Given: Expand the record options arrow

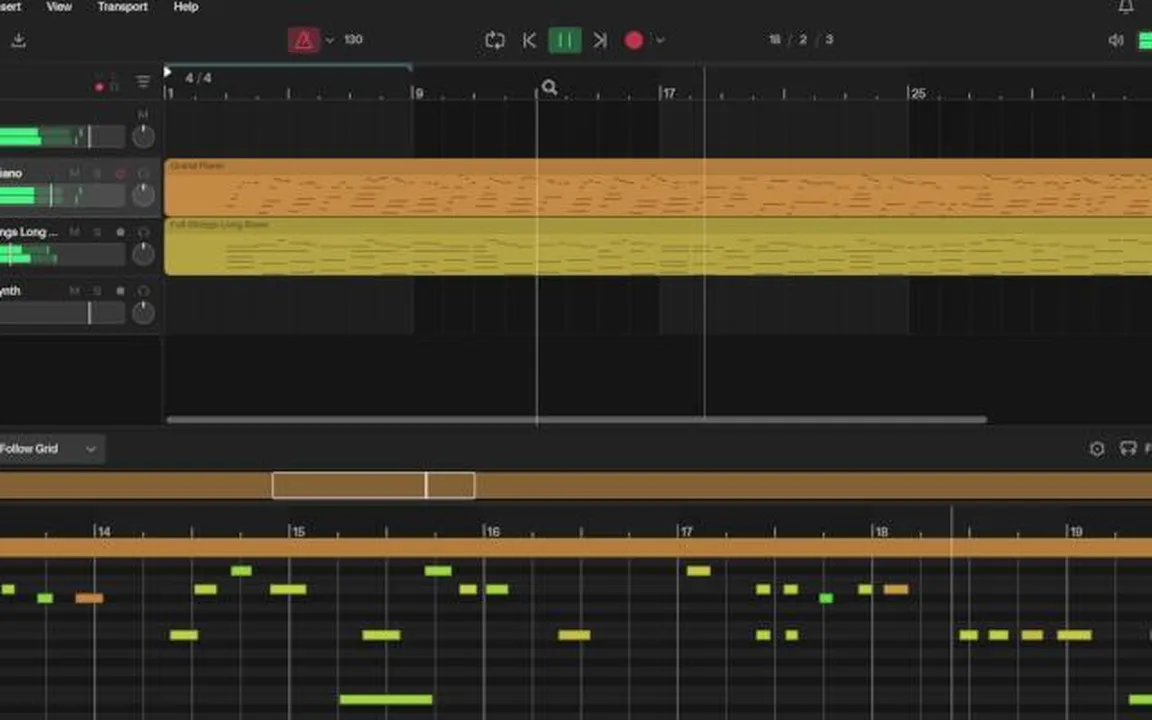Looking at the screenshot, I should pos(660,40).
